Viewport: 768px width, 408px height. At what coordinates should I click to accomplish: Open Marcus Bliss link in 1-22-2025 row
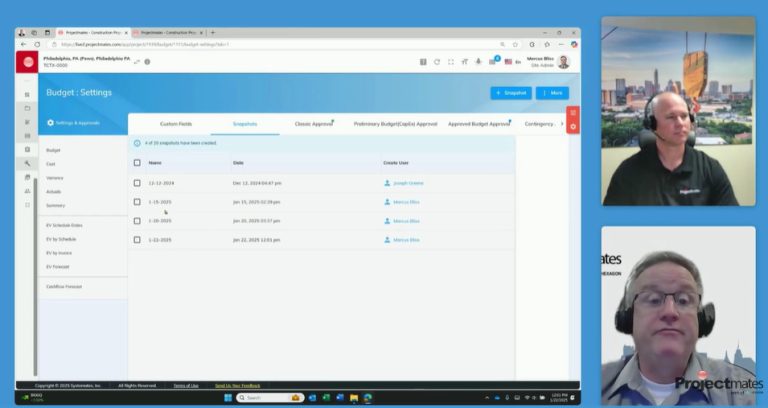(406, 240)
